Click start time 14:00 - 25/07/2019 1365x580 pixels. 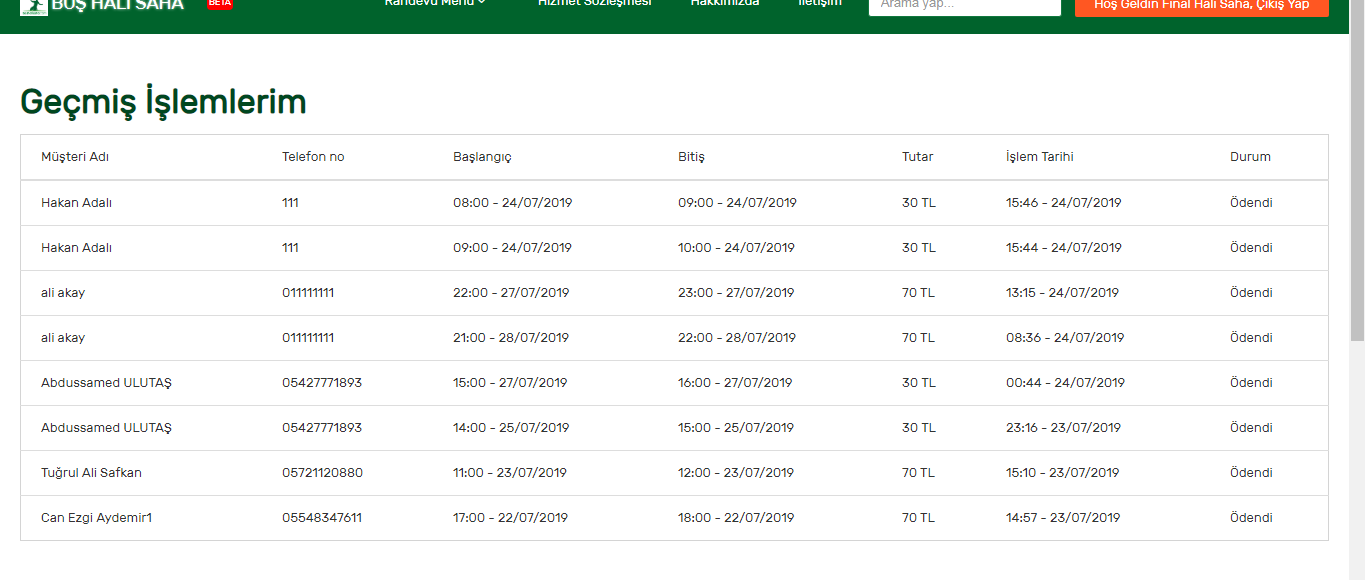coord(511,428)
